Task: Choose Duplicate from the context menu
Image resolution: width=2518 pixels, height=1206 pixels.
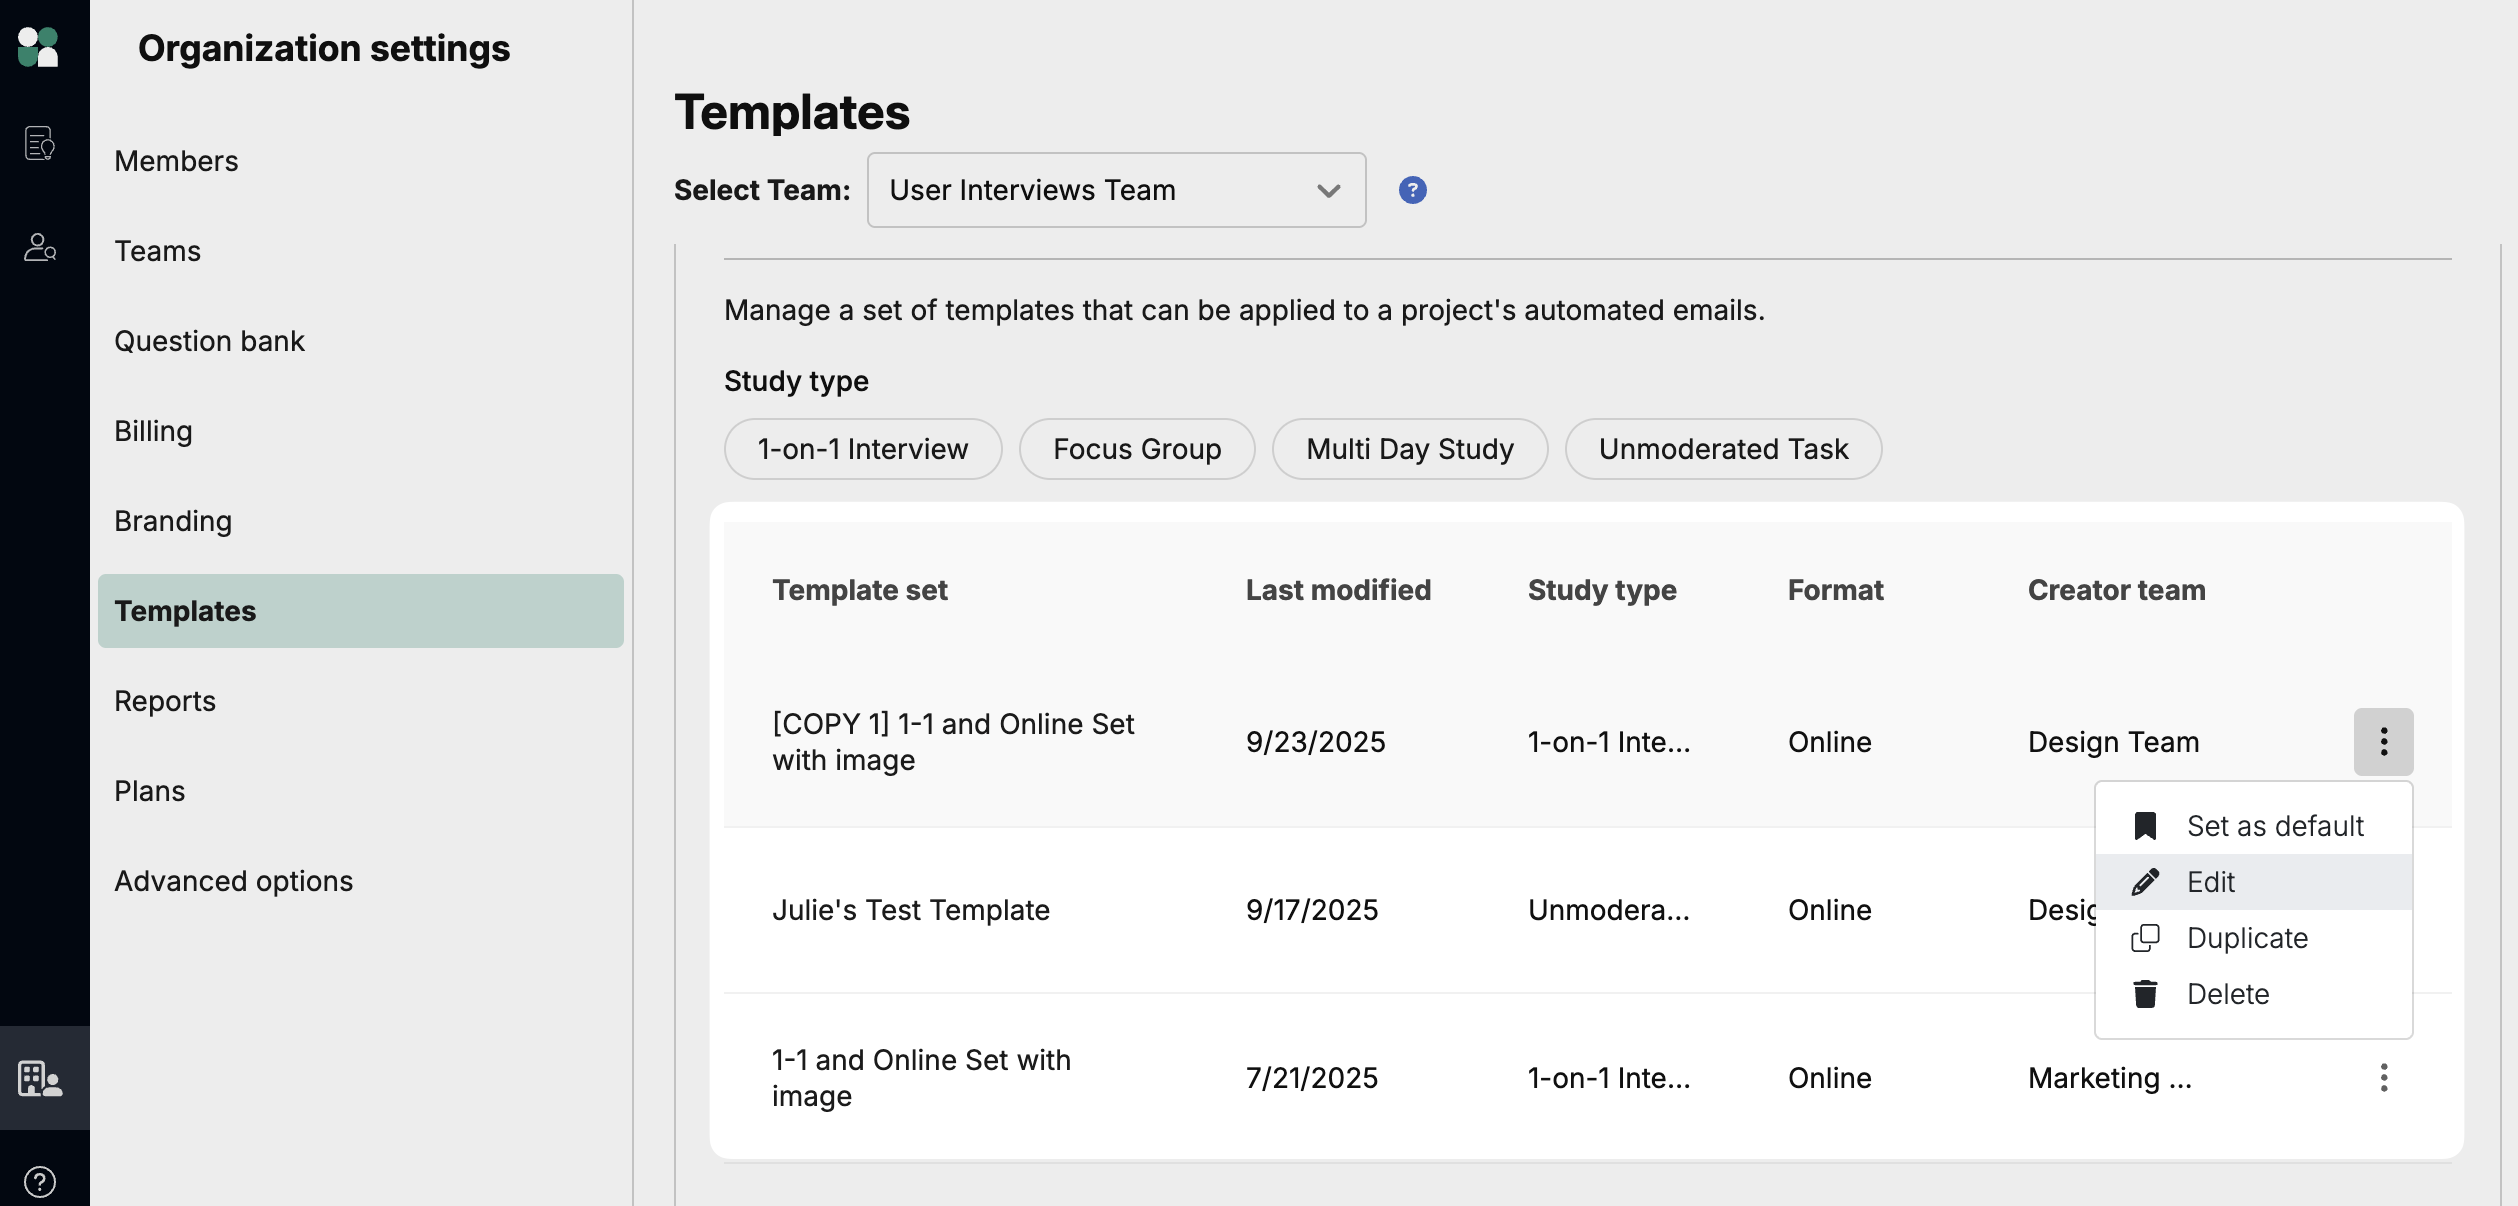Action: click(2246, 938)
